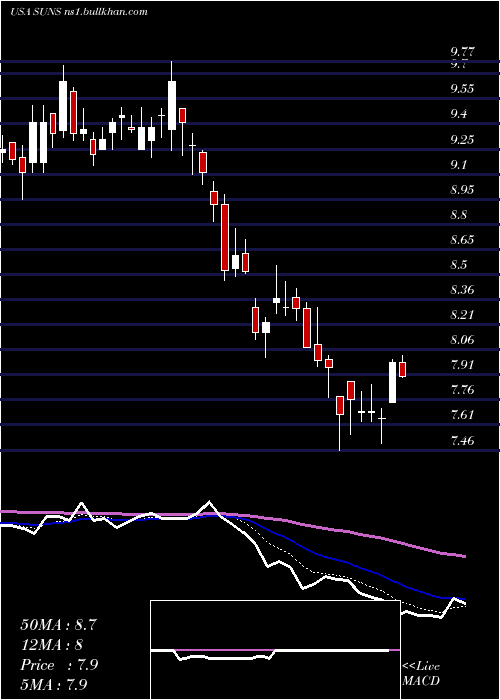Click the '50MA : 8.7' reading

[x=58, y=625]
